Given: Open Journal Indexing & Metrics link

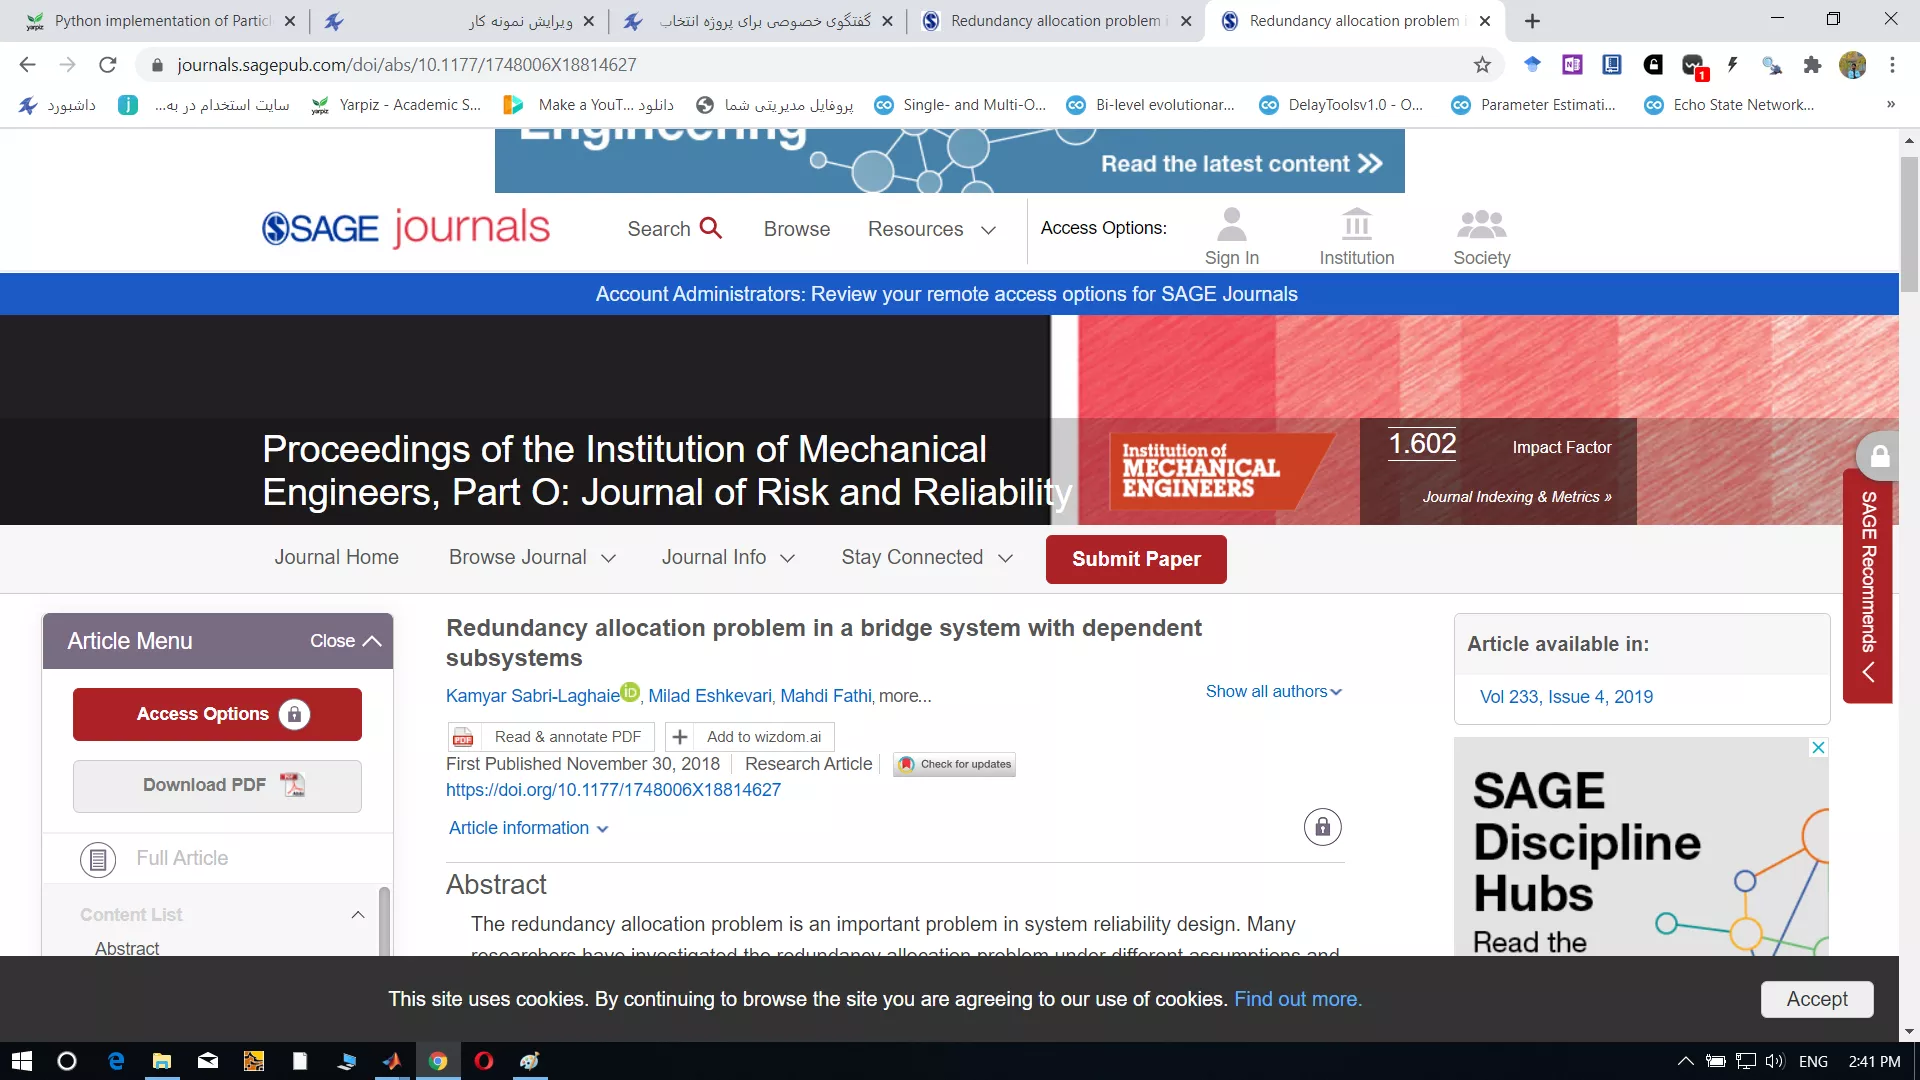Looking at the screenshot, I should [x=1517, y=497].
